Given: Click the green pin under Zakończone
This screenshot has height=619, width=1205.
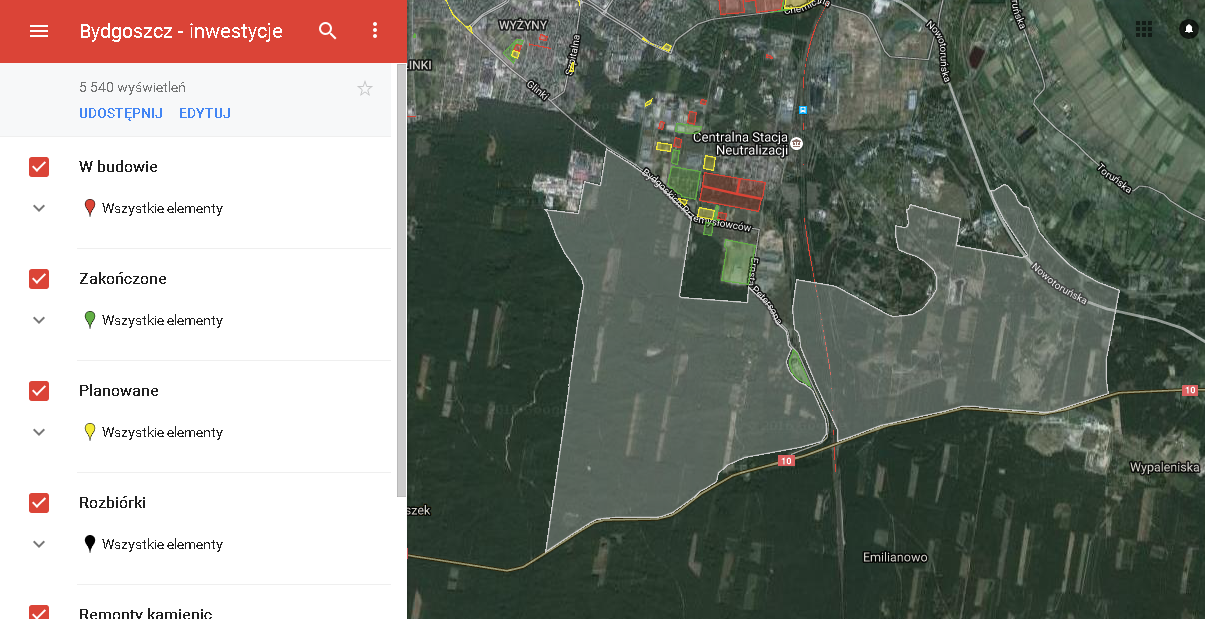Looking at the screenshot, I should click(x=90, y=320).
